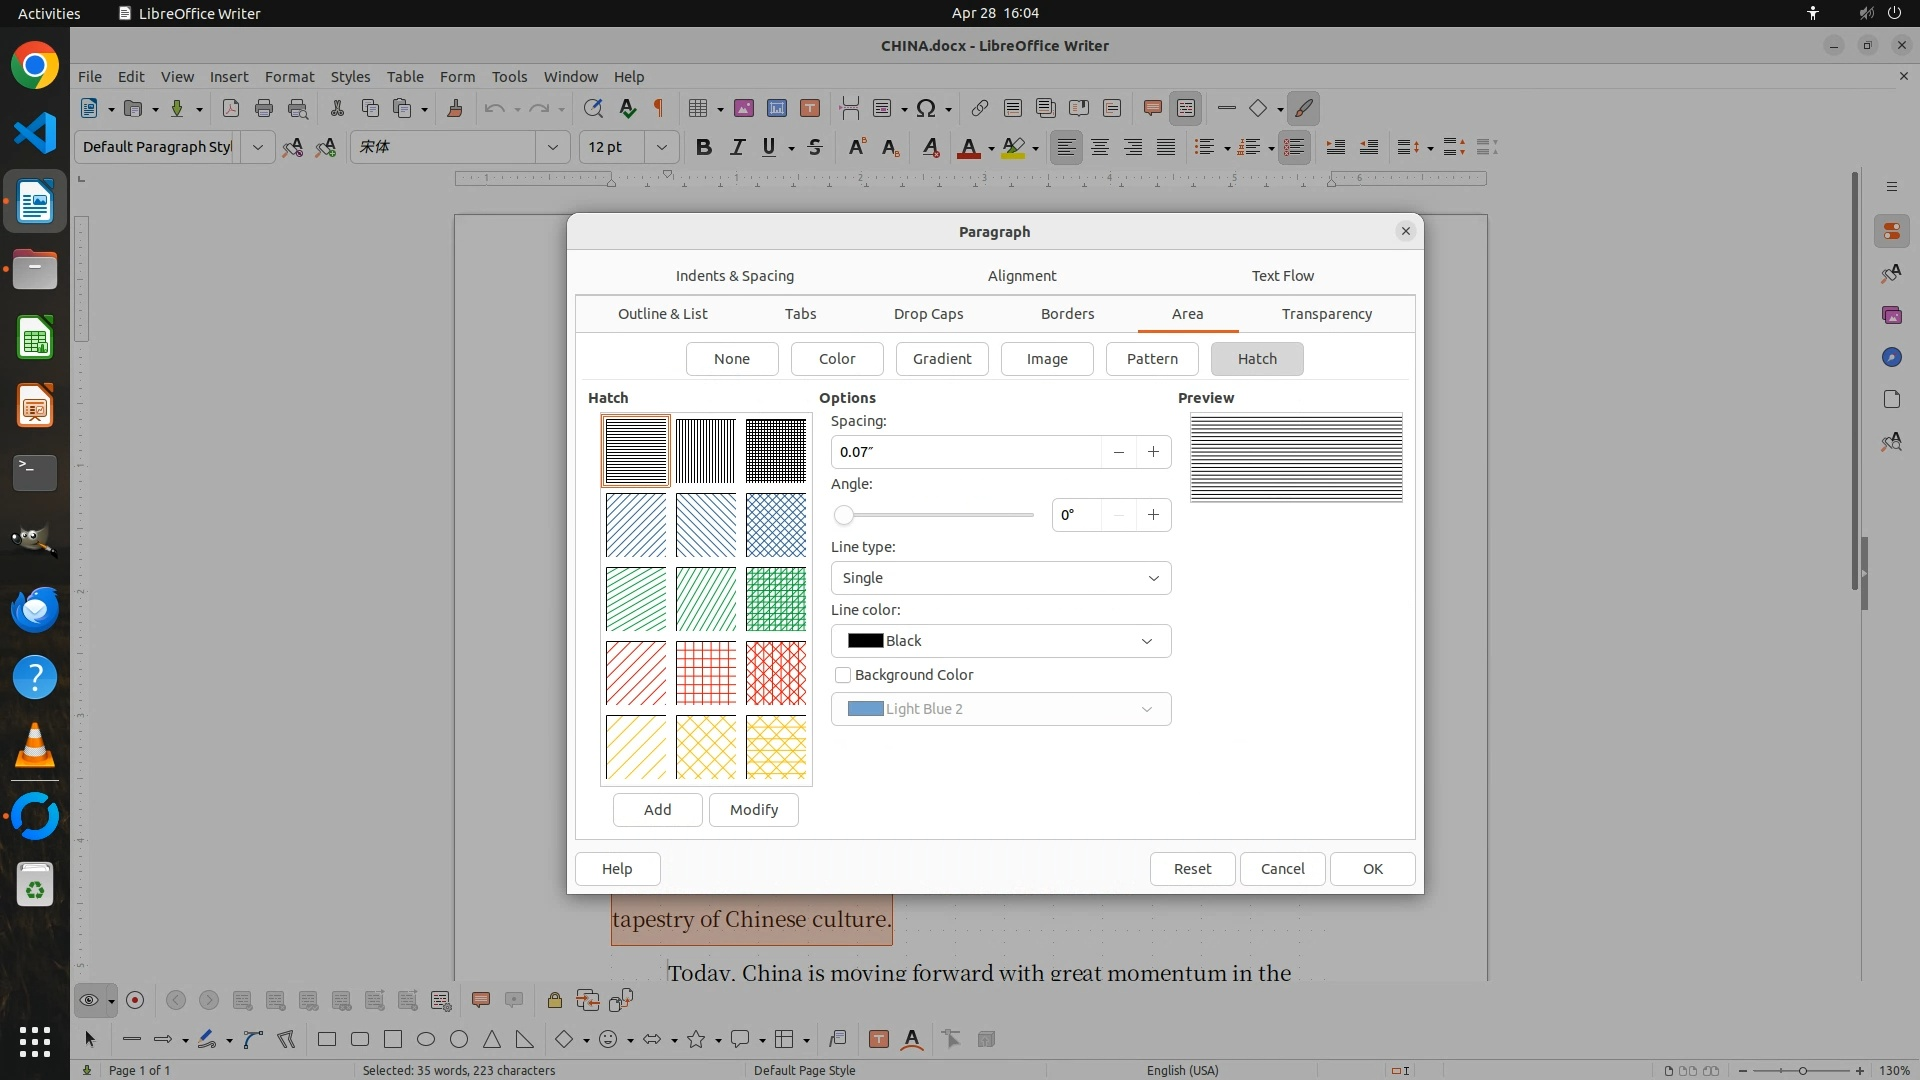Select the Center alignment icon

click(x=1100, y=147)
